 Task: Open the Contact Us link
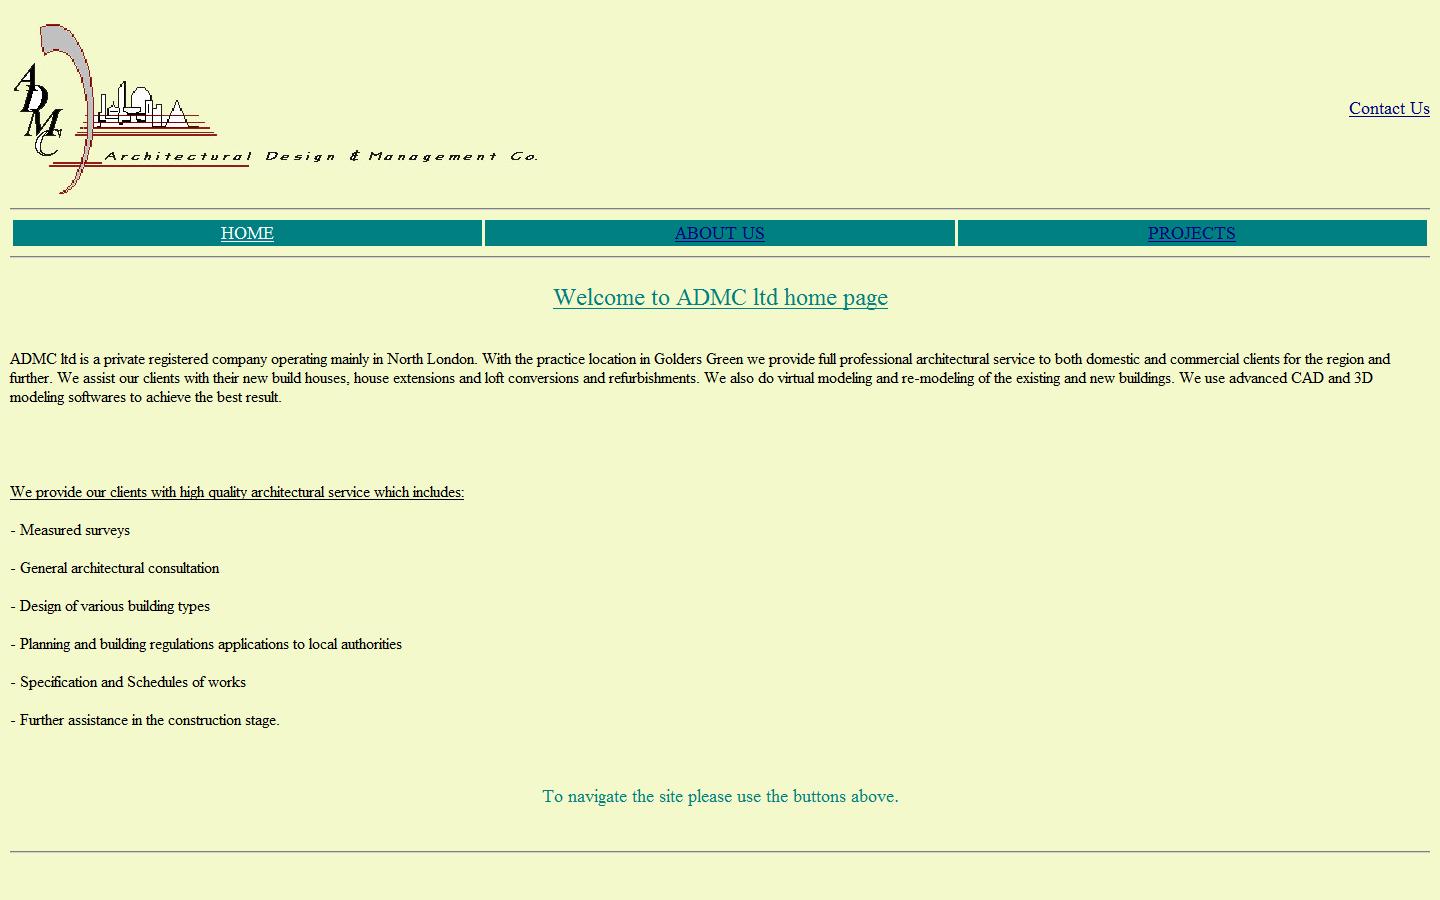click(x=1388, y=108)
